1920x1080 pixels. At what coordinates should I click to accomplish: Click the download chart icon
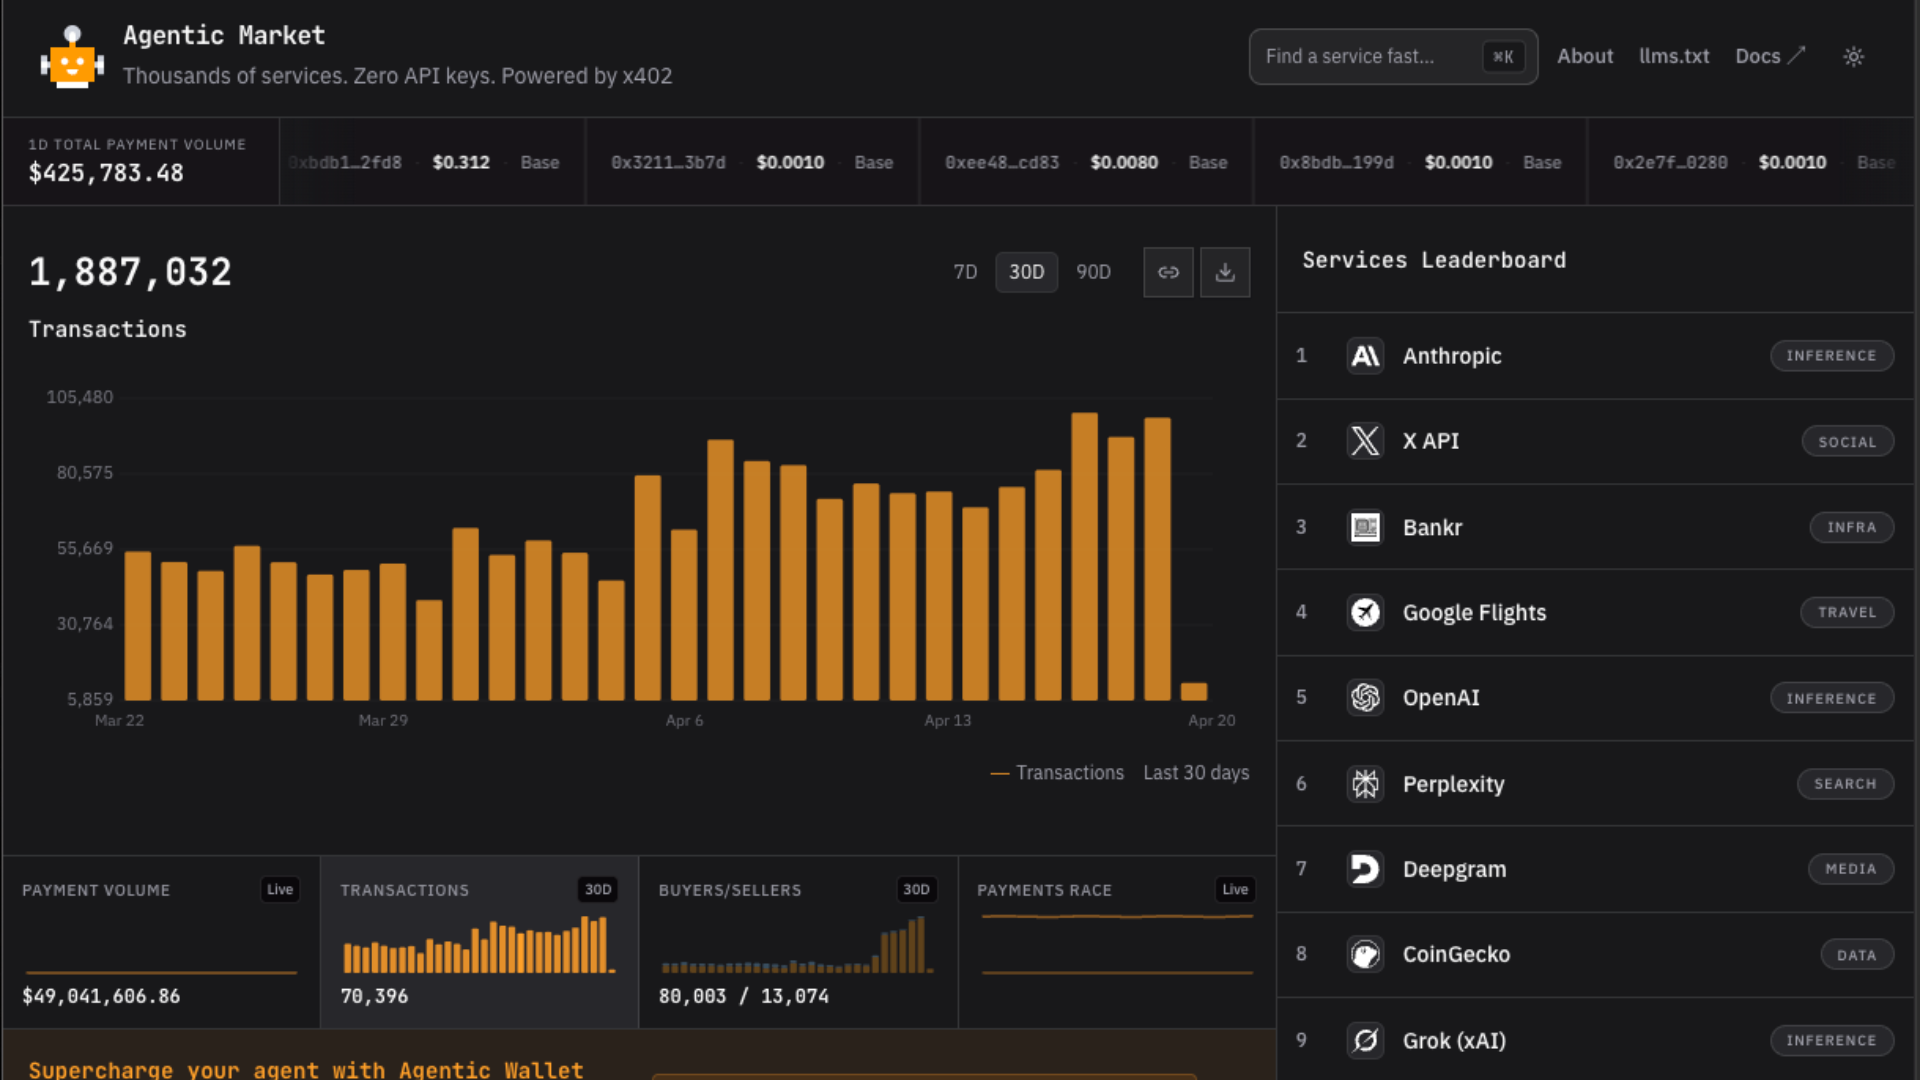coord(1225,272)
